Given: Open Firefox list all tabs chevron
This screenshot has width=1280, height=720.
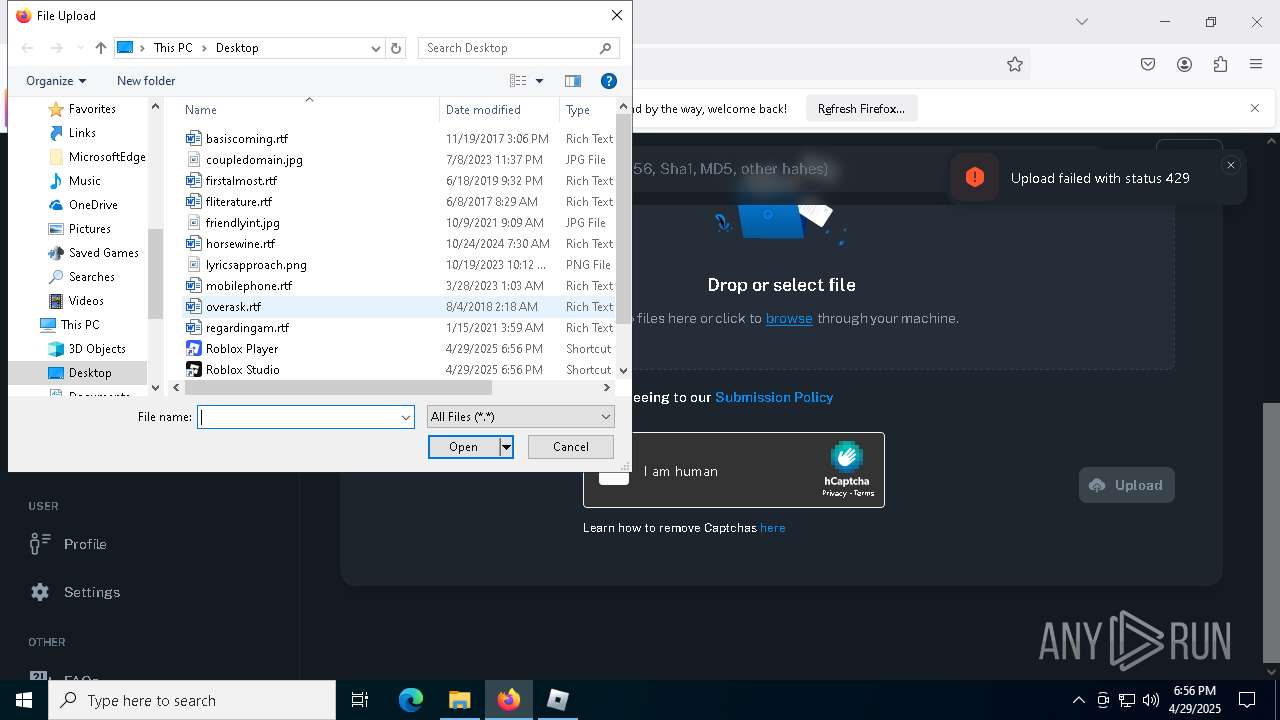Looking at the screenshot, I should coord(1081,21).
